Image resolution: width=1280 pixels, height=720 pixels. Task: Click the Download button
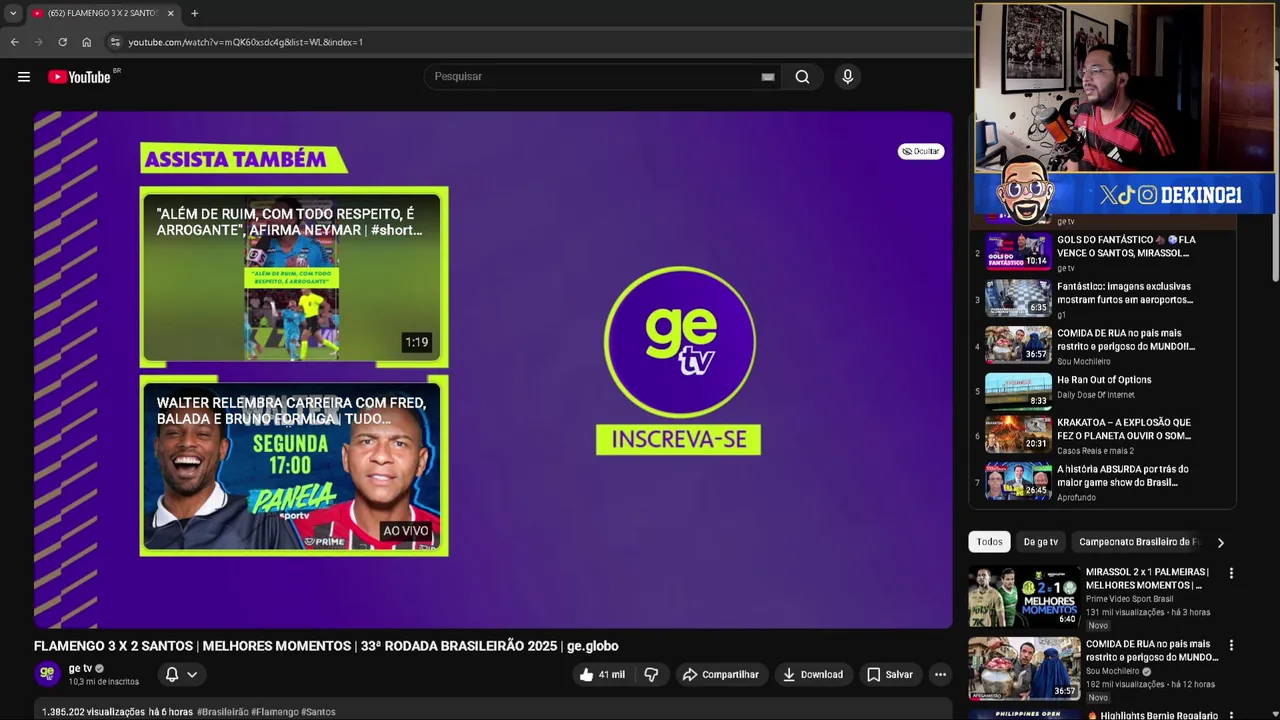coord(812,674)
